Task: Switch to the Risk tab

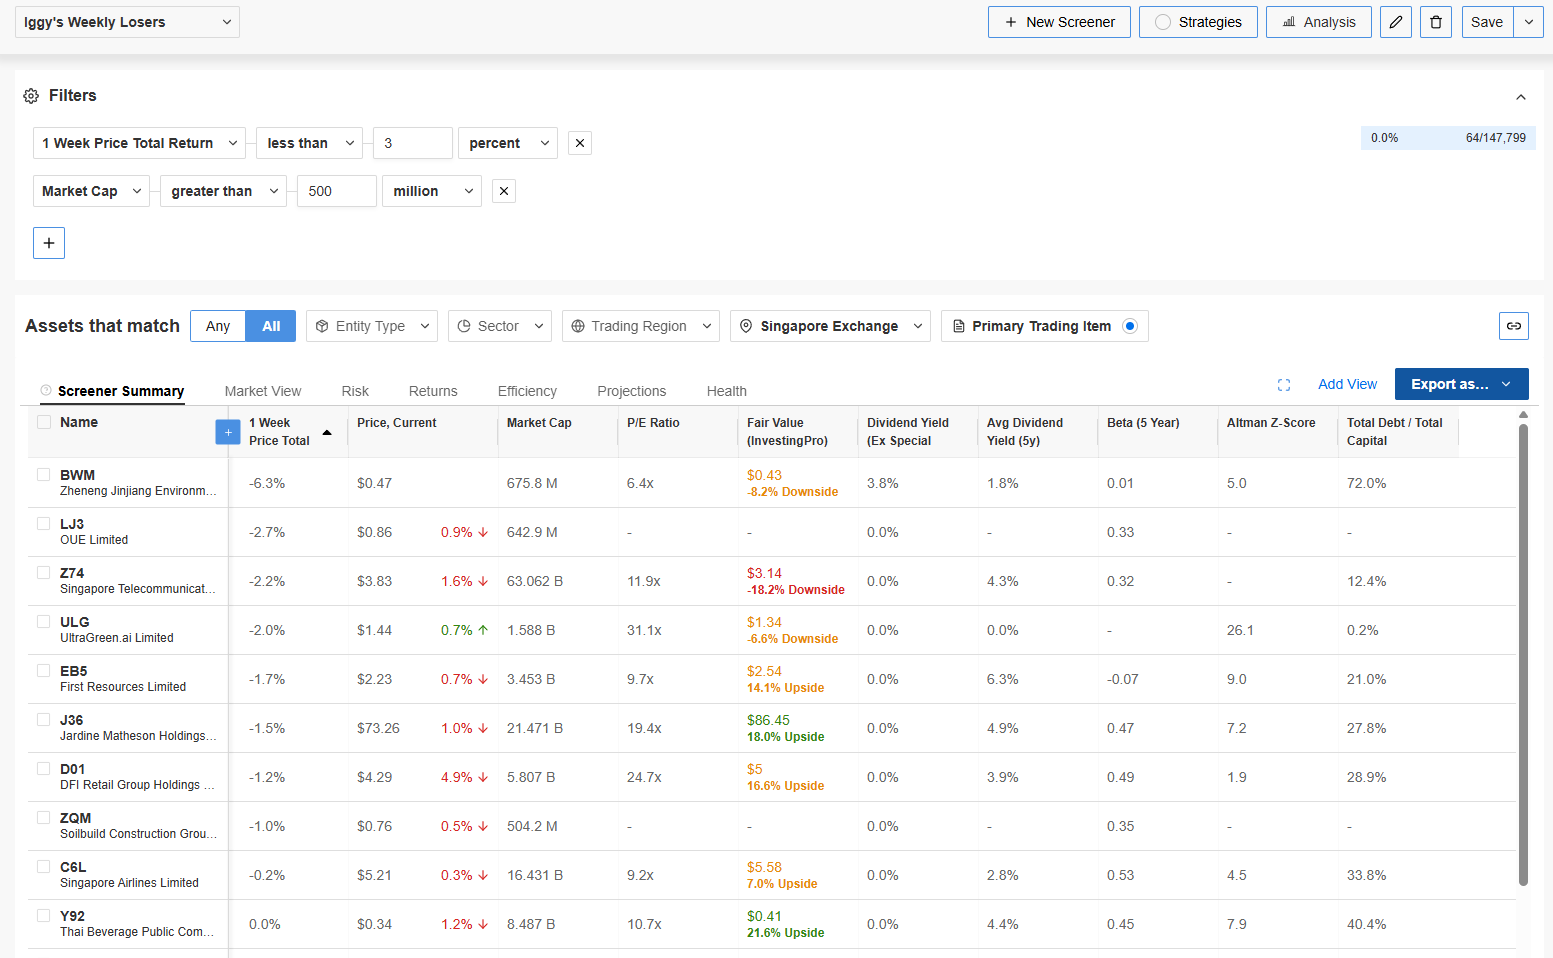Action: point(355,391)
